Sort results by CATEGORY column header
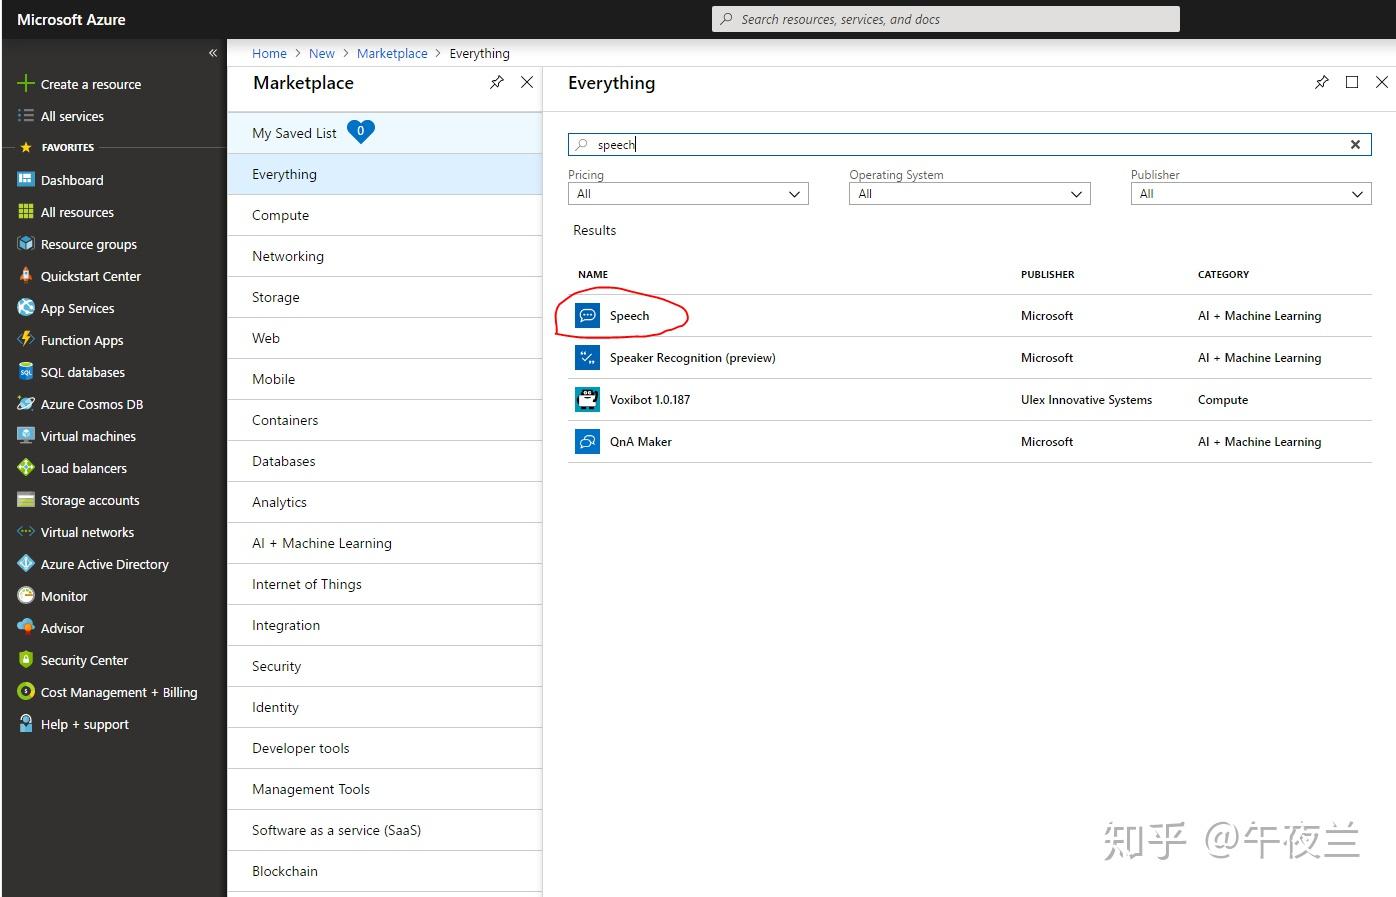1396x897 pixels. (x=1224, y=274)
